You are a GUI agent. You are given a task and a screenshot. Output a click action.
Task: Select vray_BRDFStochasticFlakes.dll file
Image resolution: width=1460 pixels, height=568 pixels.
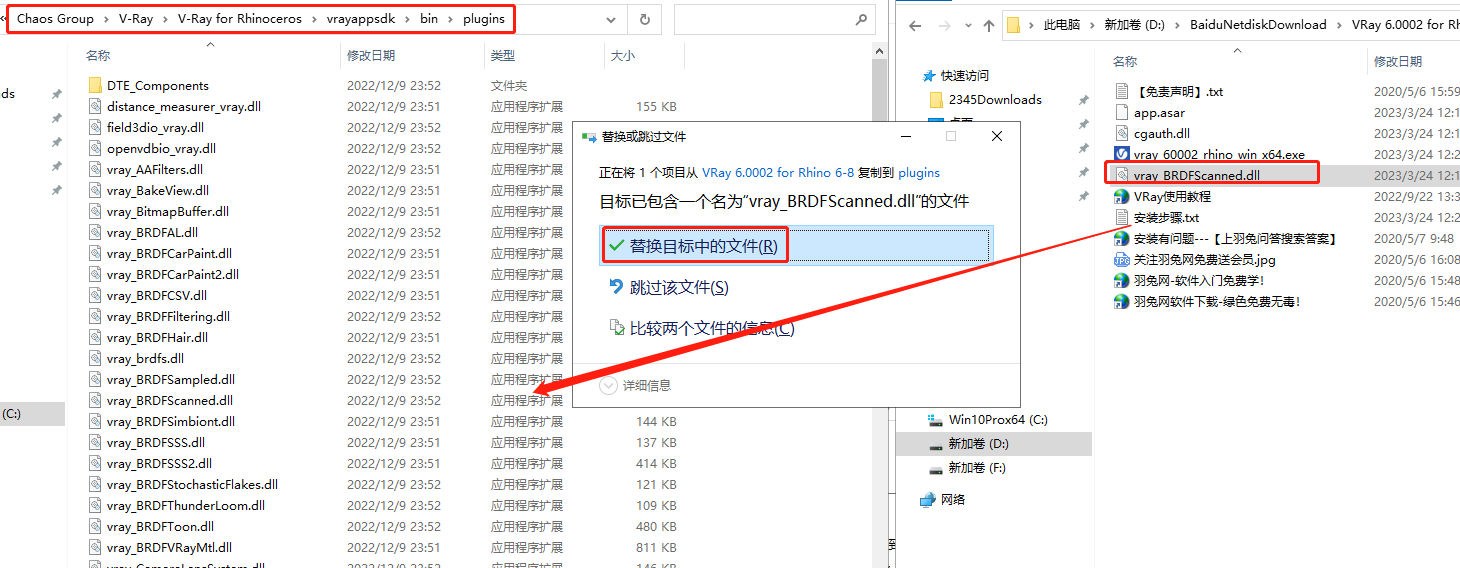pyautogui.click(x=192, y=485)
